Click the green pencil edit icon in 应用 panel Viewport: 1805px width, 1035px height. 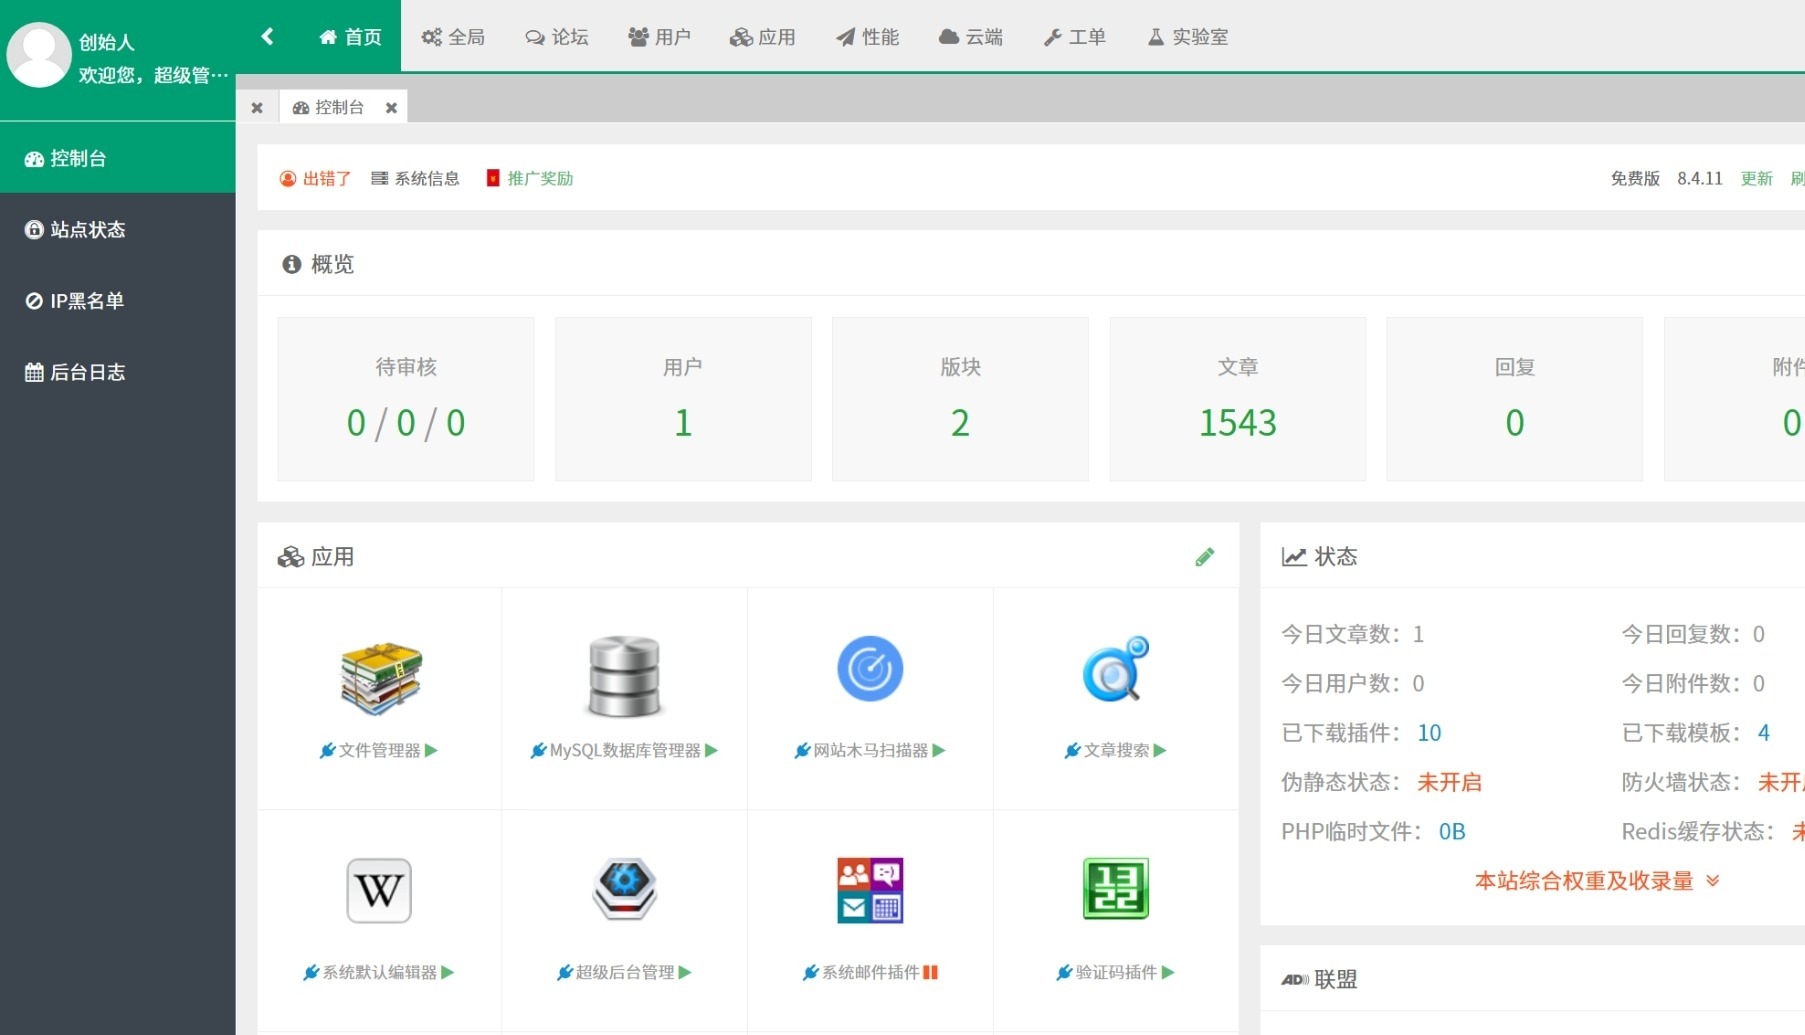click(1204, 557)
